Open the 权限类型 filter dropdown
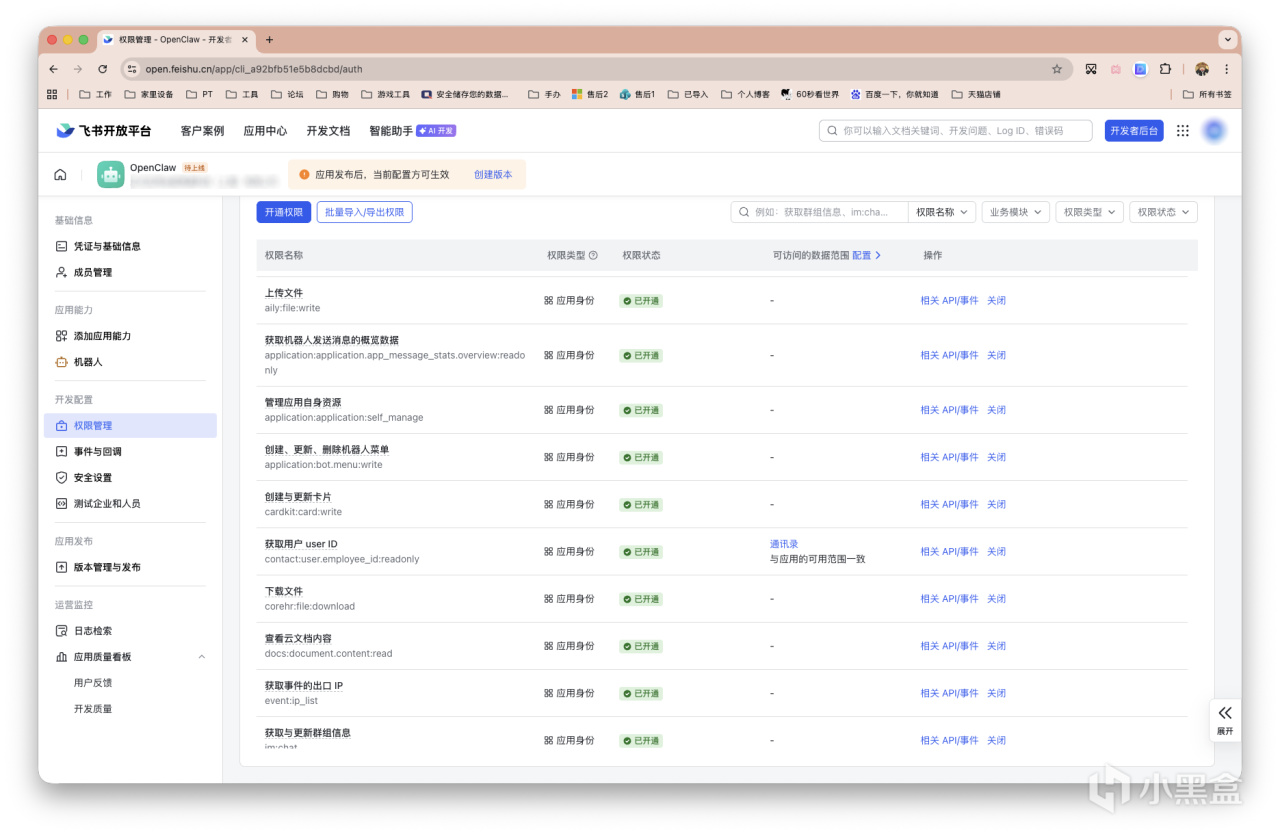The height and width of the screenshot is (834, 1280). [1089, 212]
